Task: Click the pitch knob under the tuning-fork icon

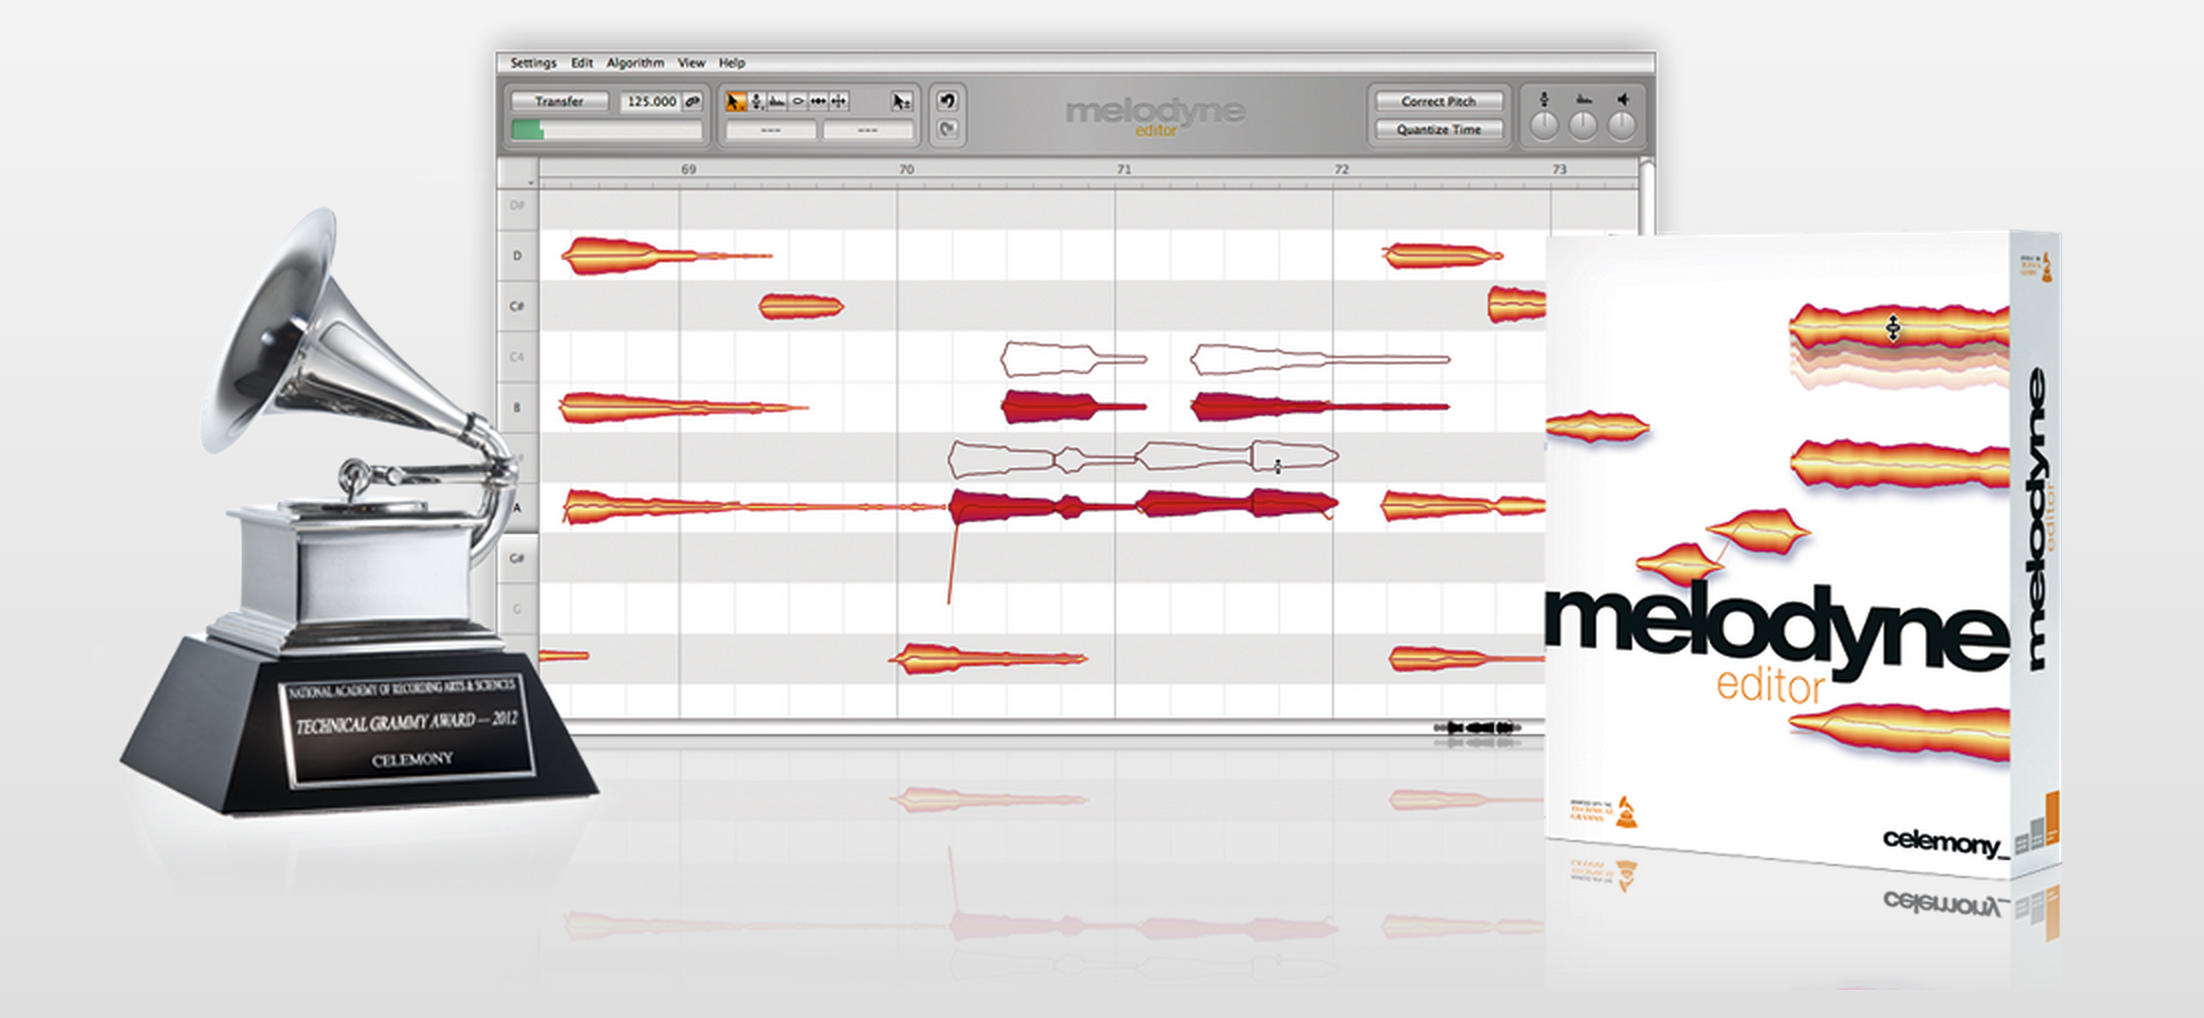Action: point(1545,126)
